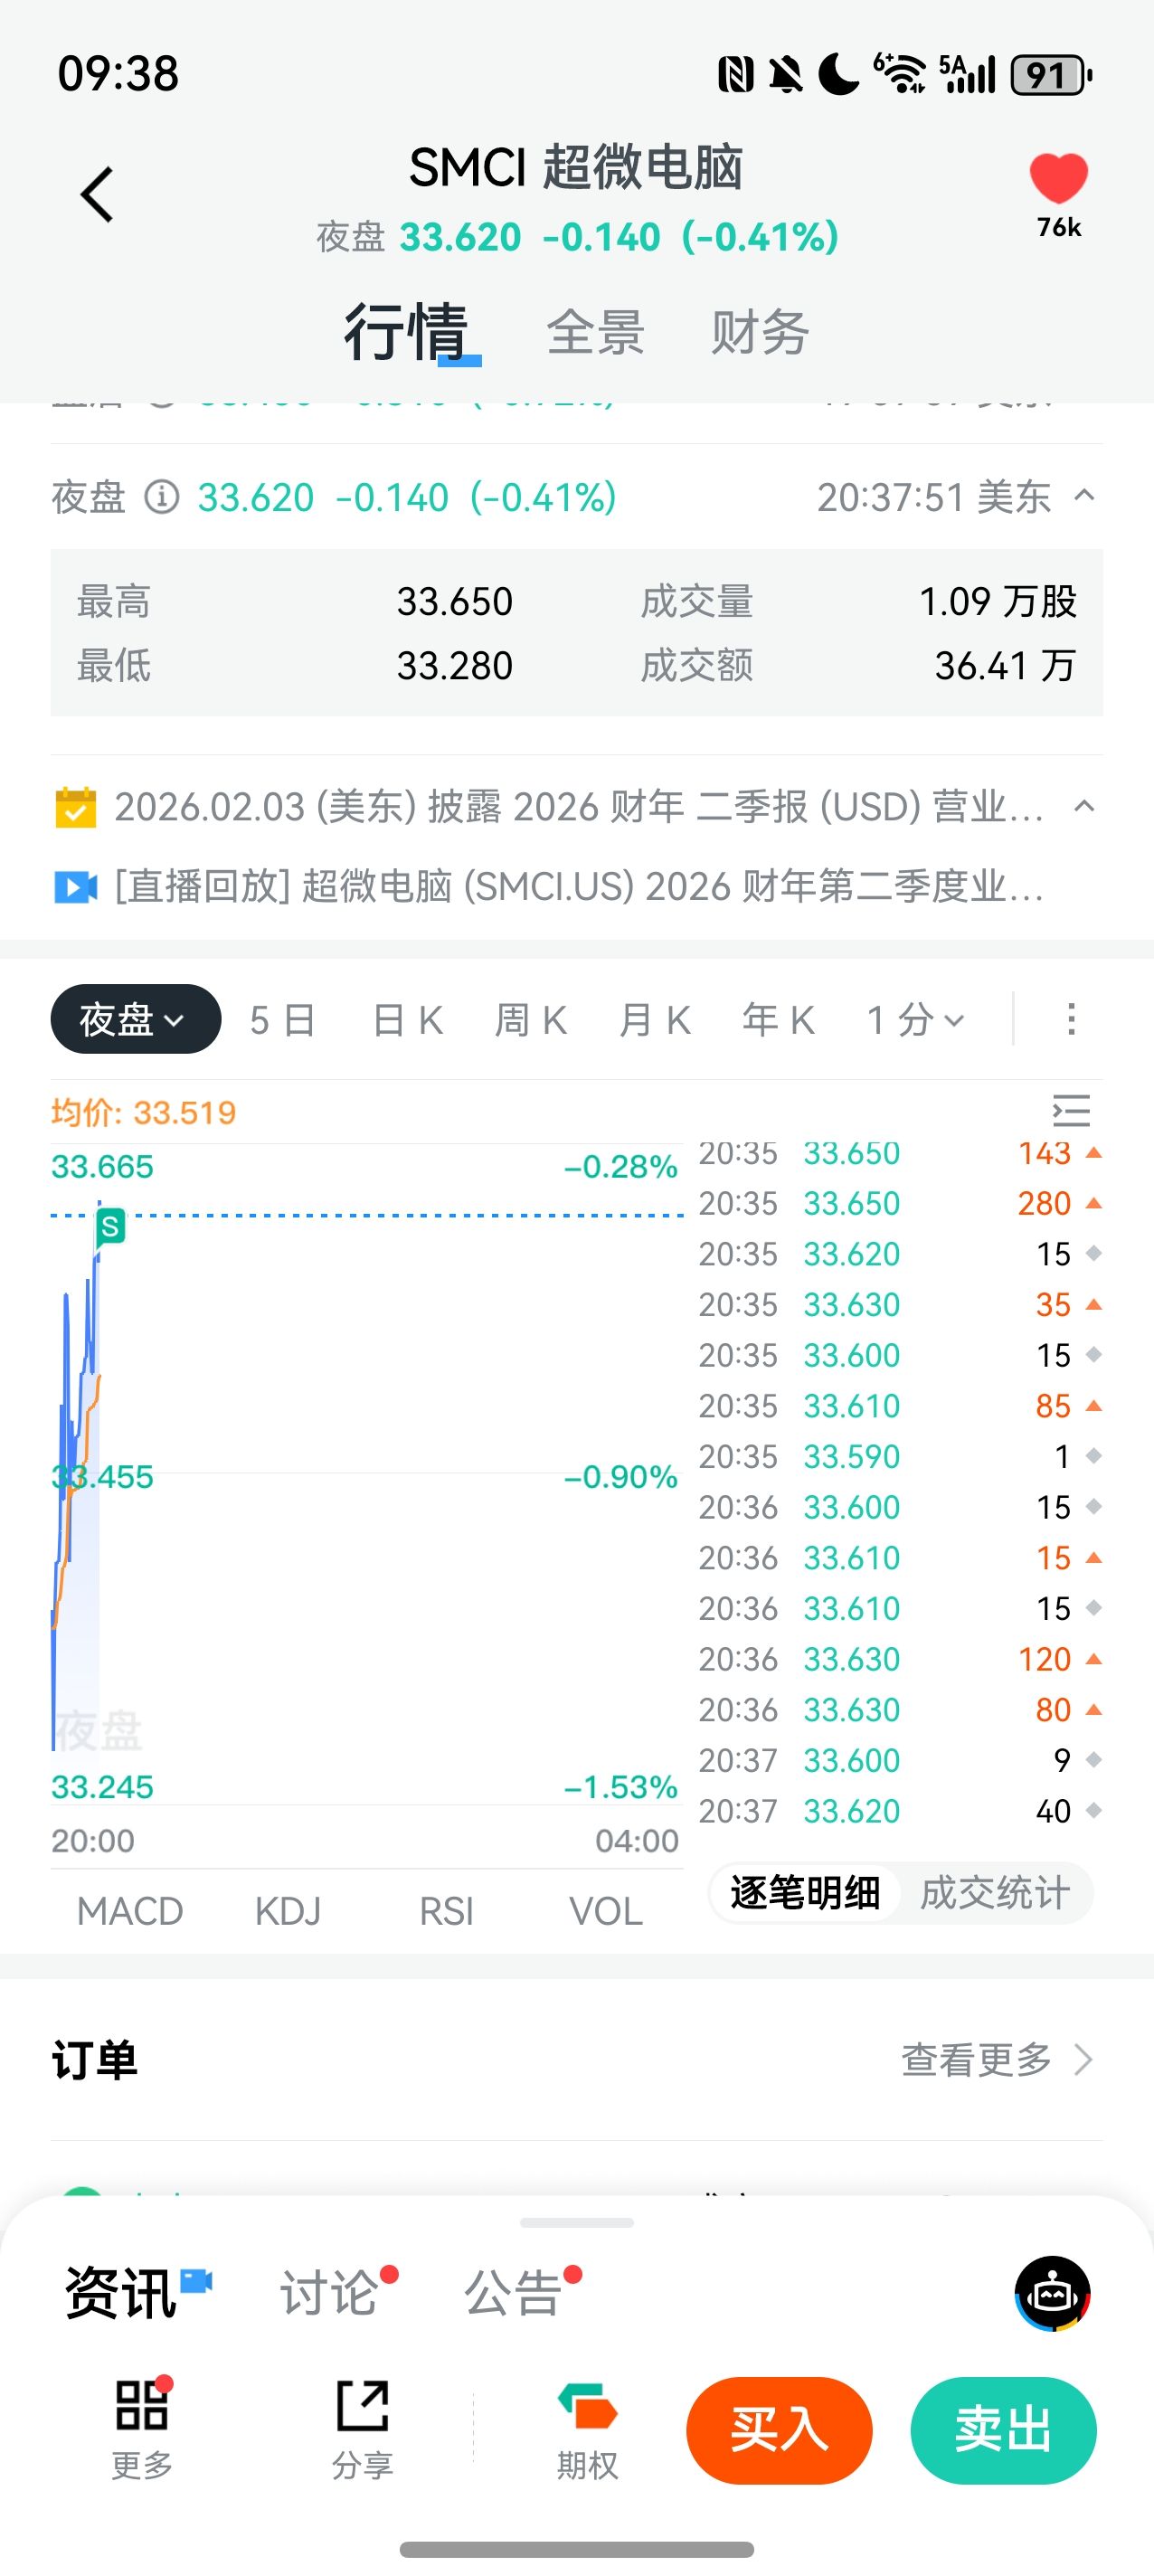1154x2576 pixels.
Task: Open the AI robot assistant icon
Action: pyautogui.click(x=1052, y=2293)
